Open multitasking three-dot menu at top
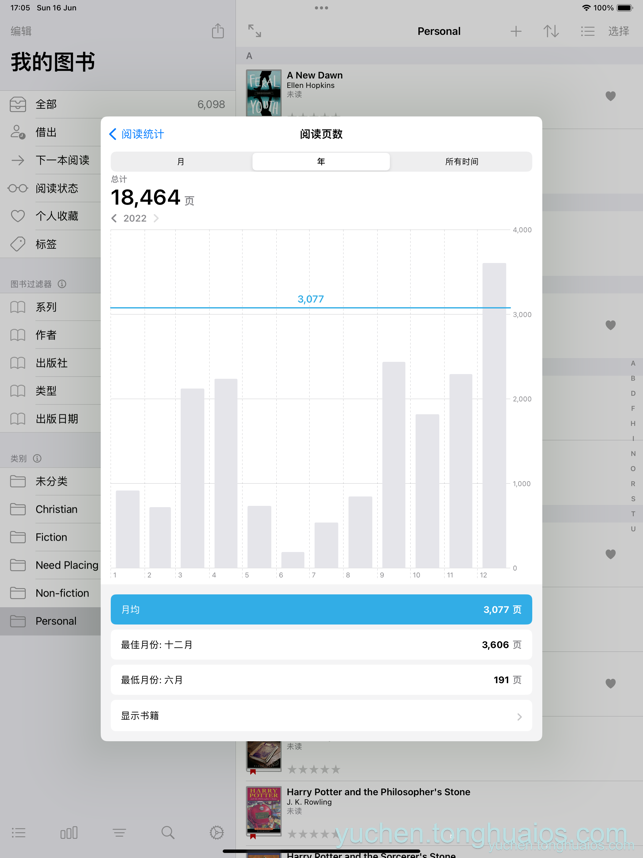 point(321,8)
